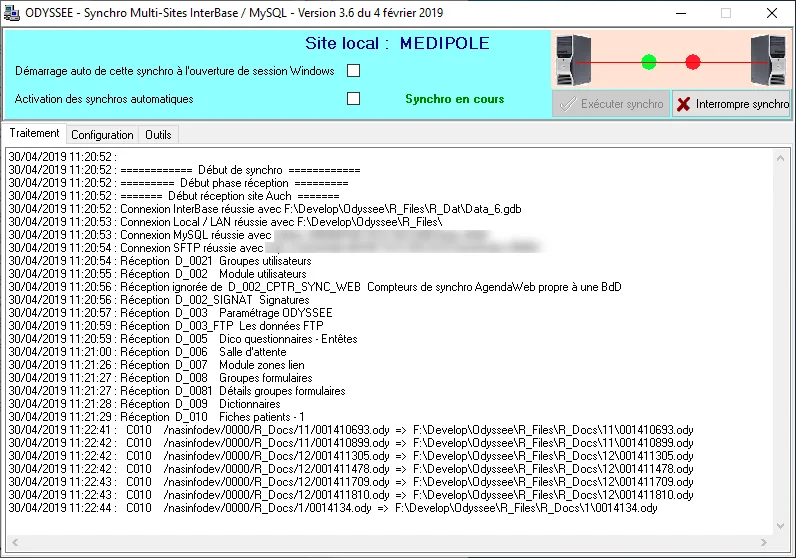Click the green connection status dot

(x=649, y=62)
